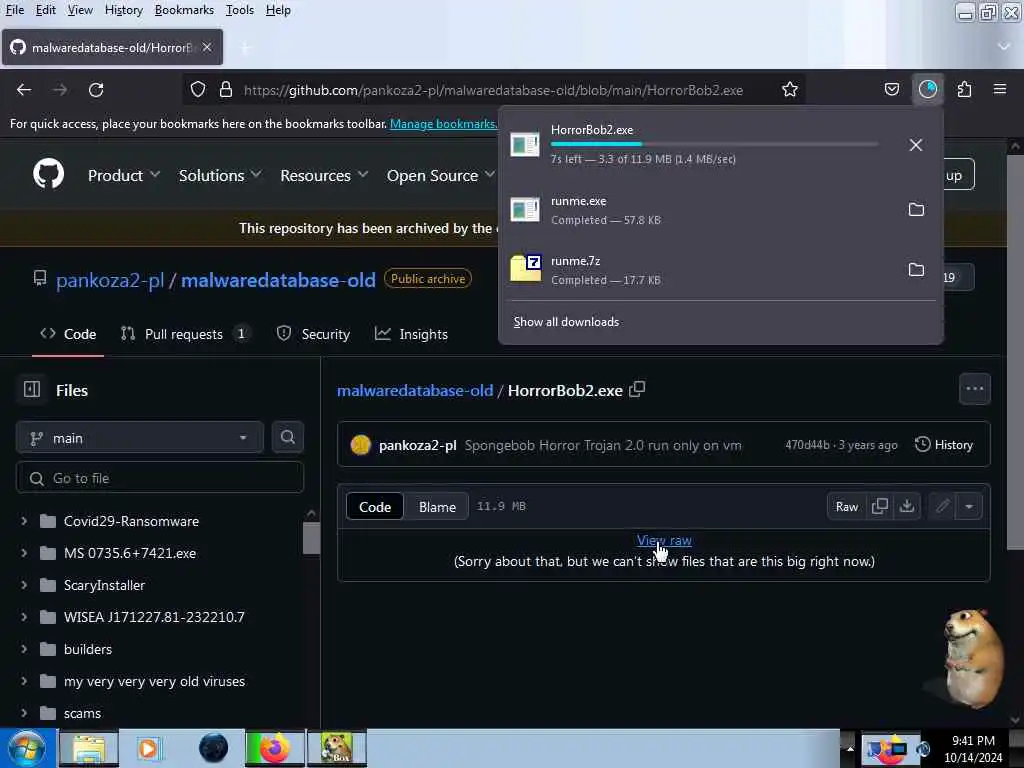The image size is (1024, 768).
Task: Click the View raw link
Action: (664, 540)
